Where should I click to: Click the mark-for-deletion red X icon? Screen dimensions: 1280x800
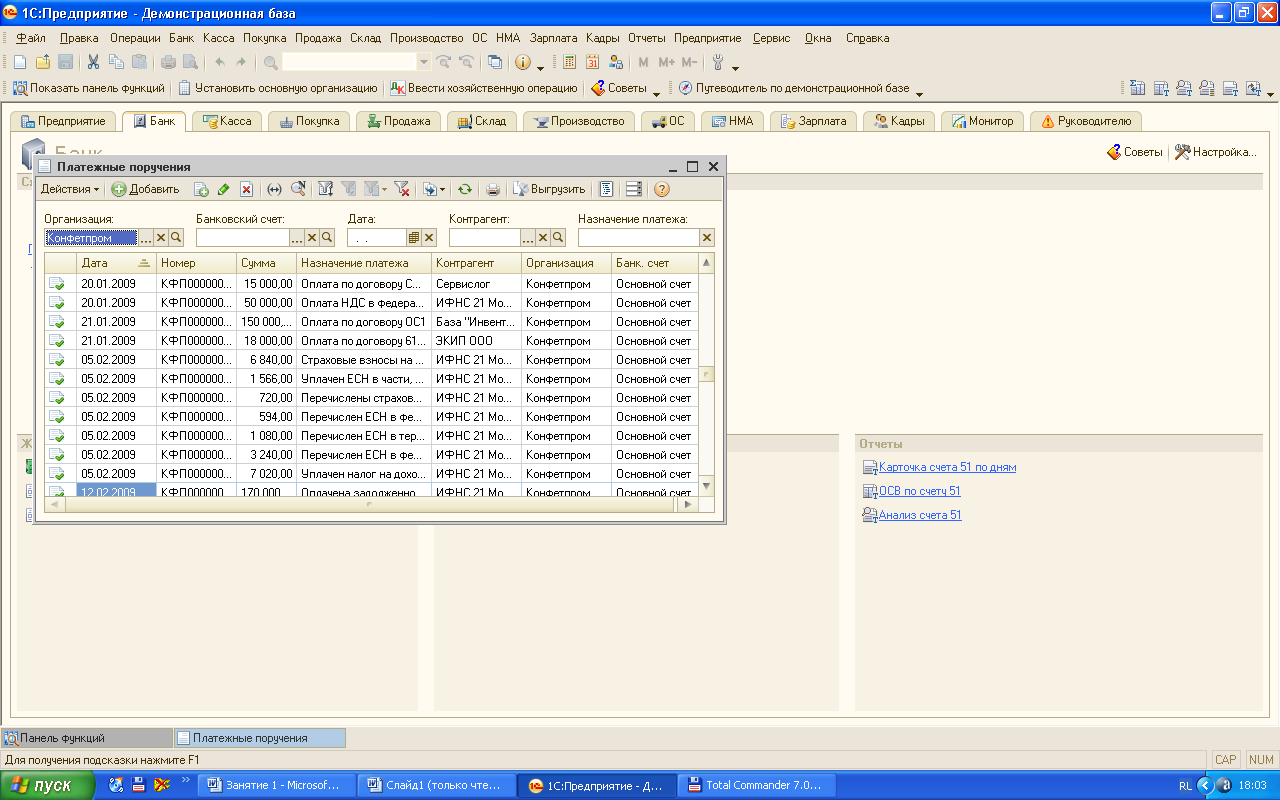coord(246,189)
